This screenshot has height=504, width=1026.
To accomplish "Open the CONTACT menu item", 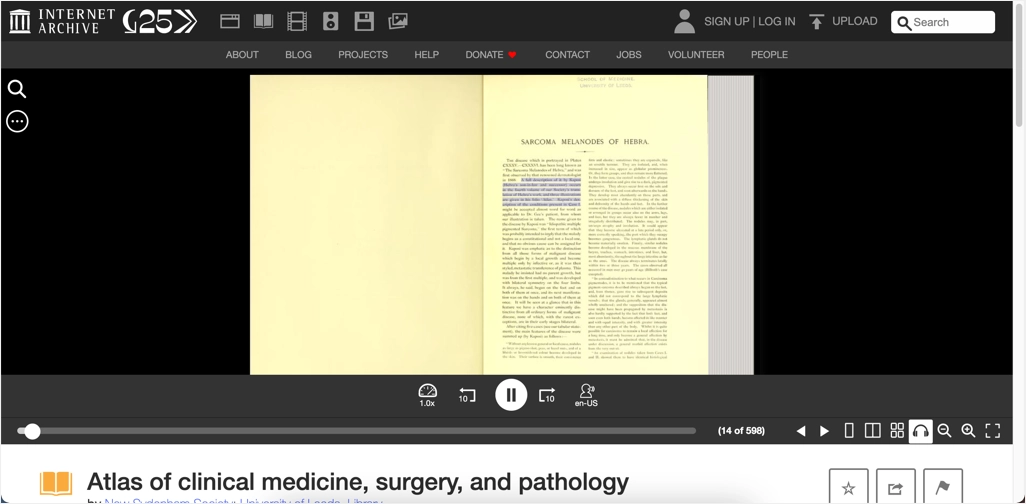I will [x=567, y=55].
